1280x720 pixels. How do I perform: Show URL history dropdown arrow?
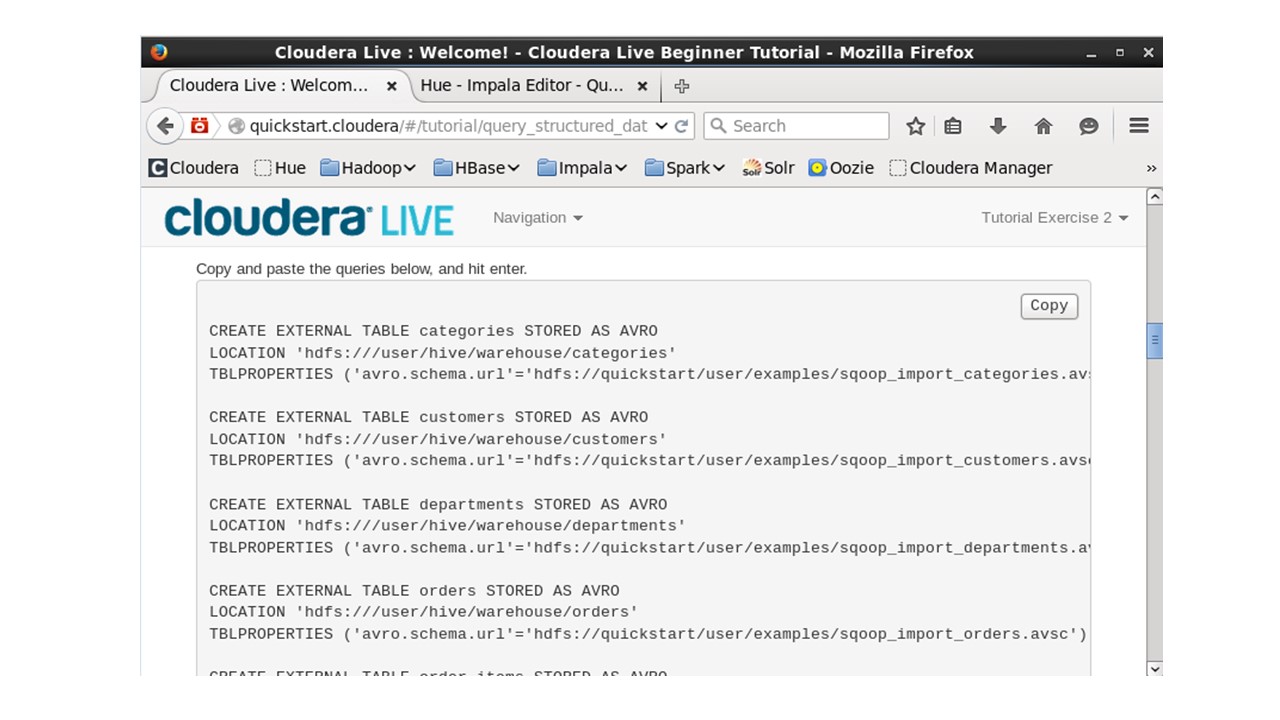pos(661,126)
